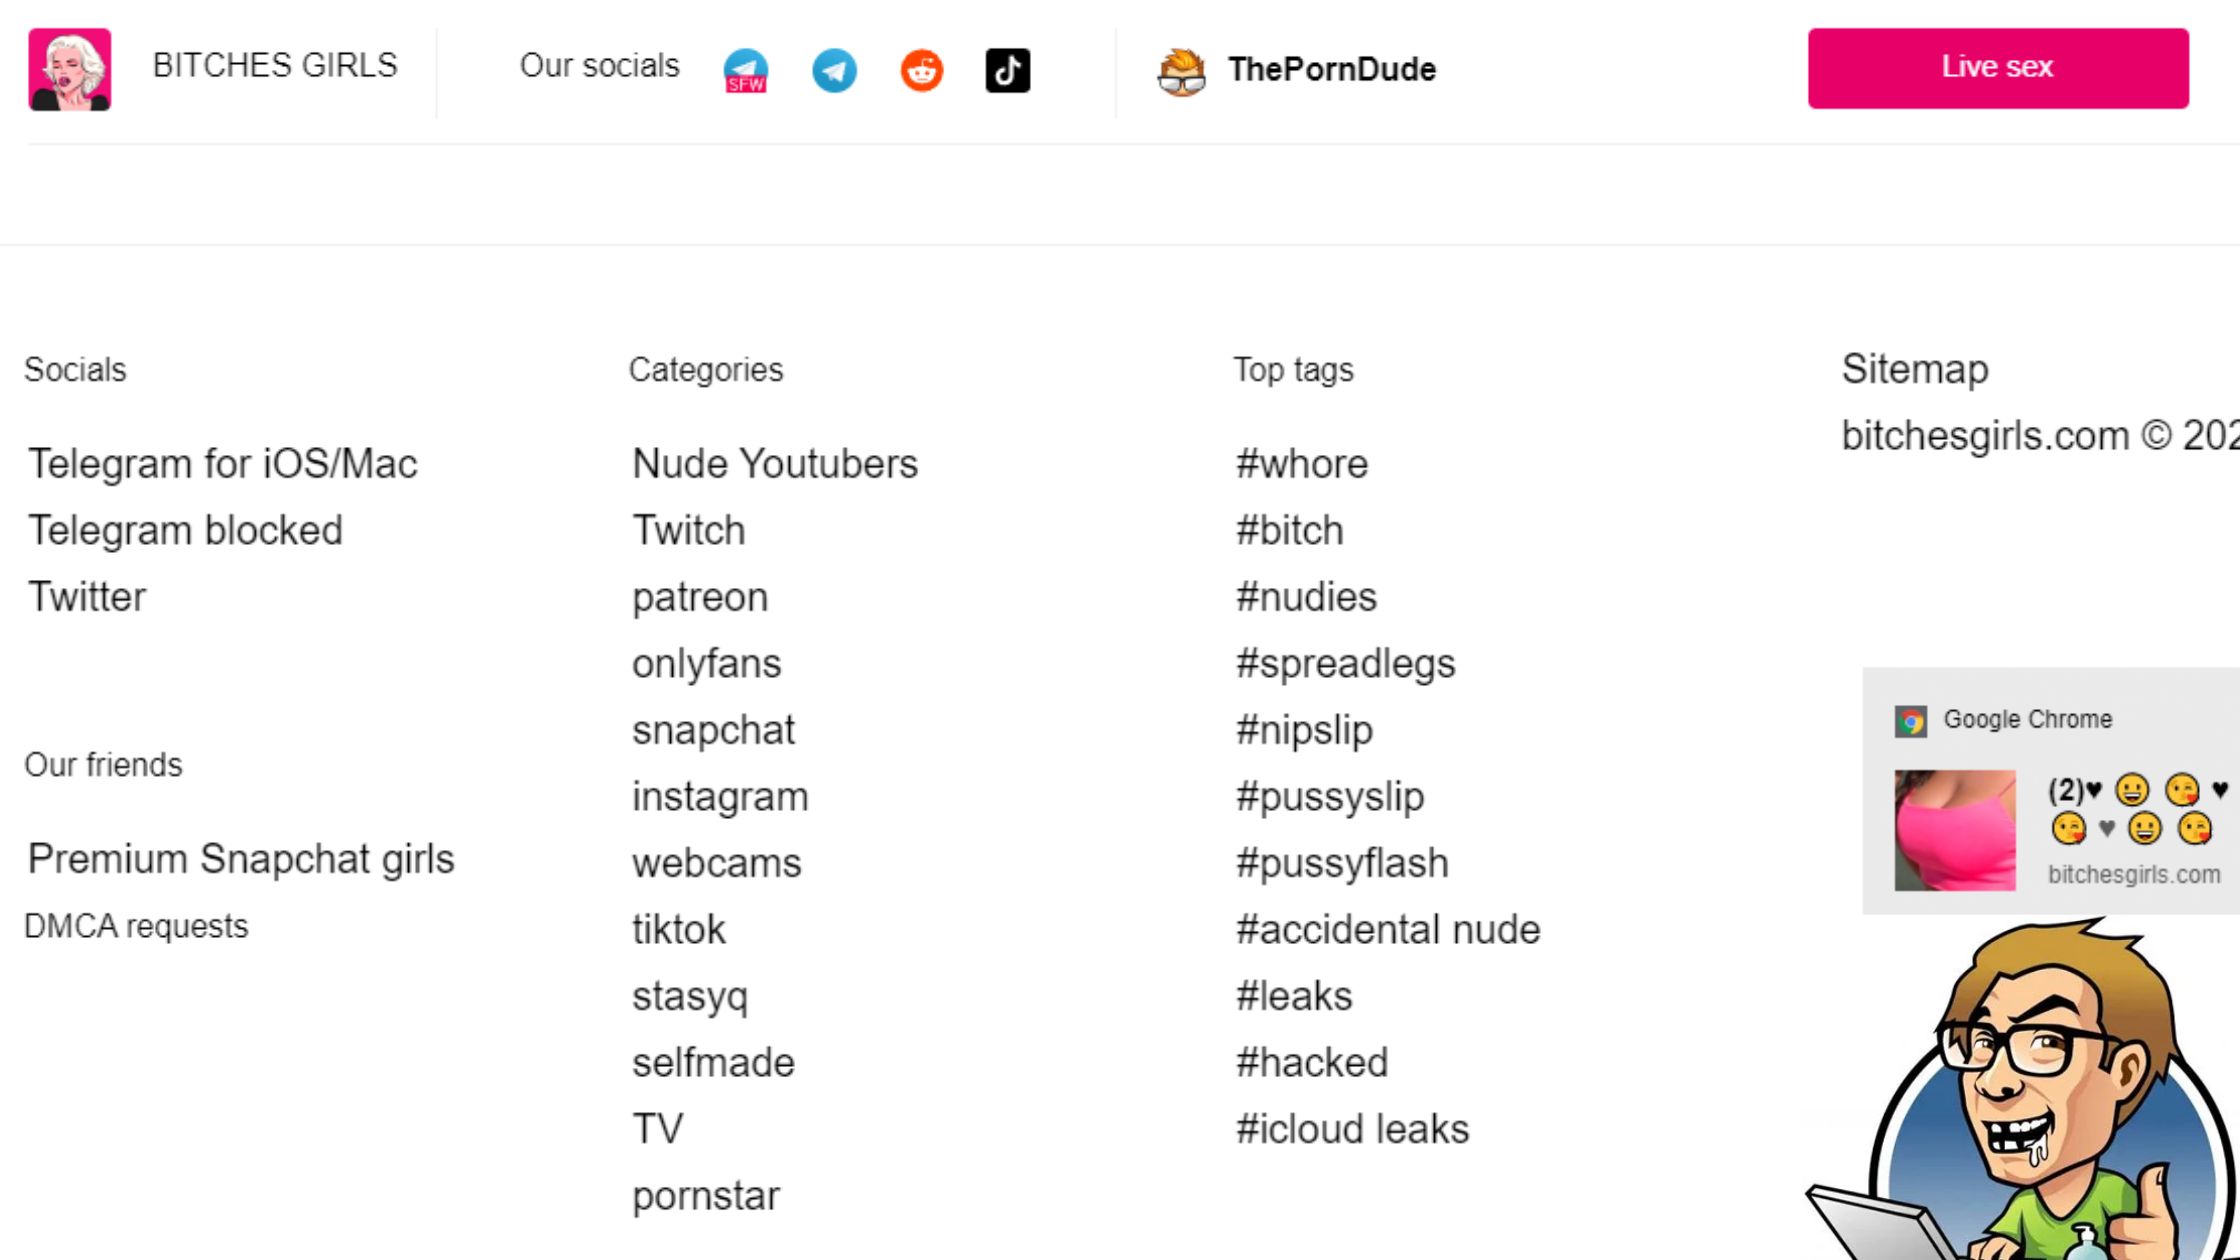2240x1260 pixels.
Task: Click the ThePornDude mascot head icon
Action: tap(1181, 70)
